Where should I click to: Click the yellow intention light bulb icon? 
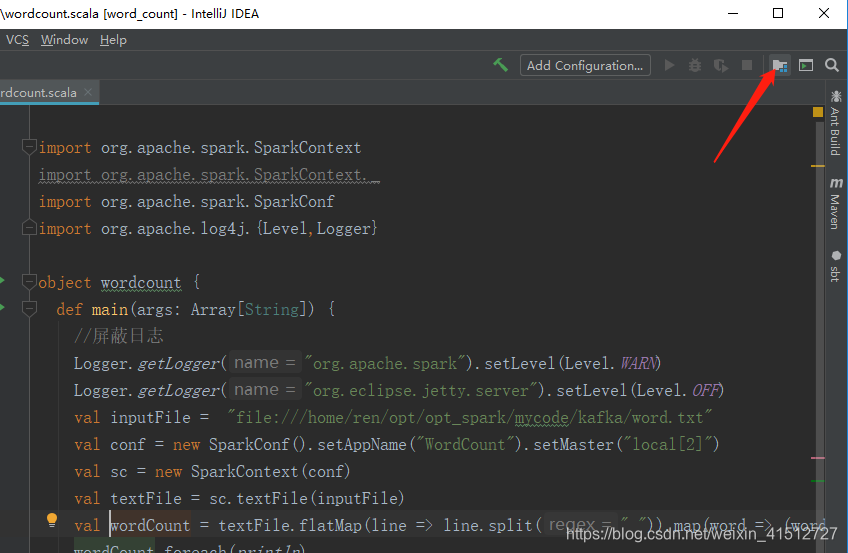pyautogui.click(x=52, y=520)
